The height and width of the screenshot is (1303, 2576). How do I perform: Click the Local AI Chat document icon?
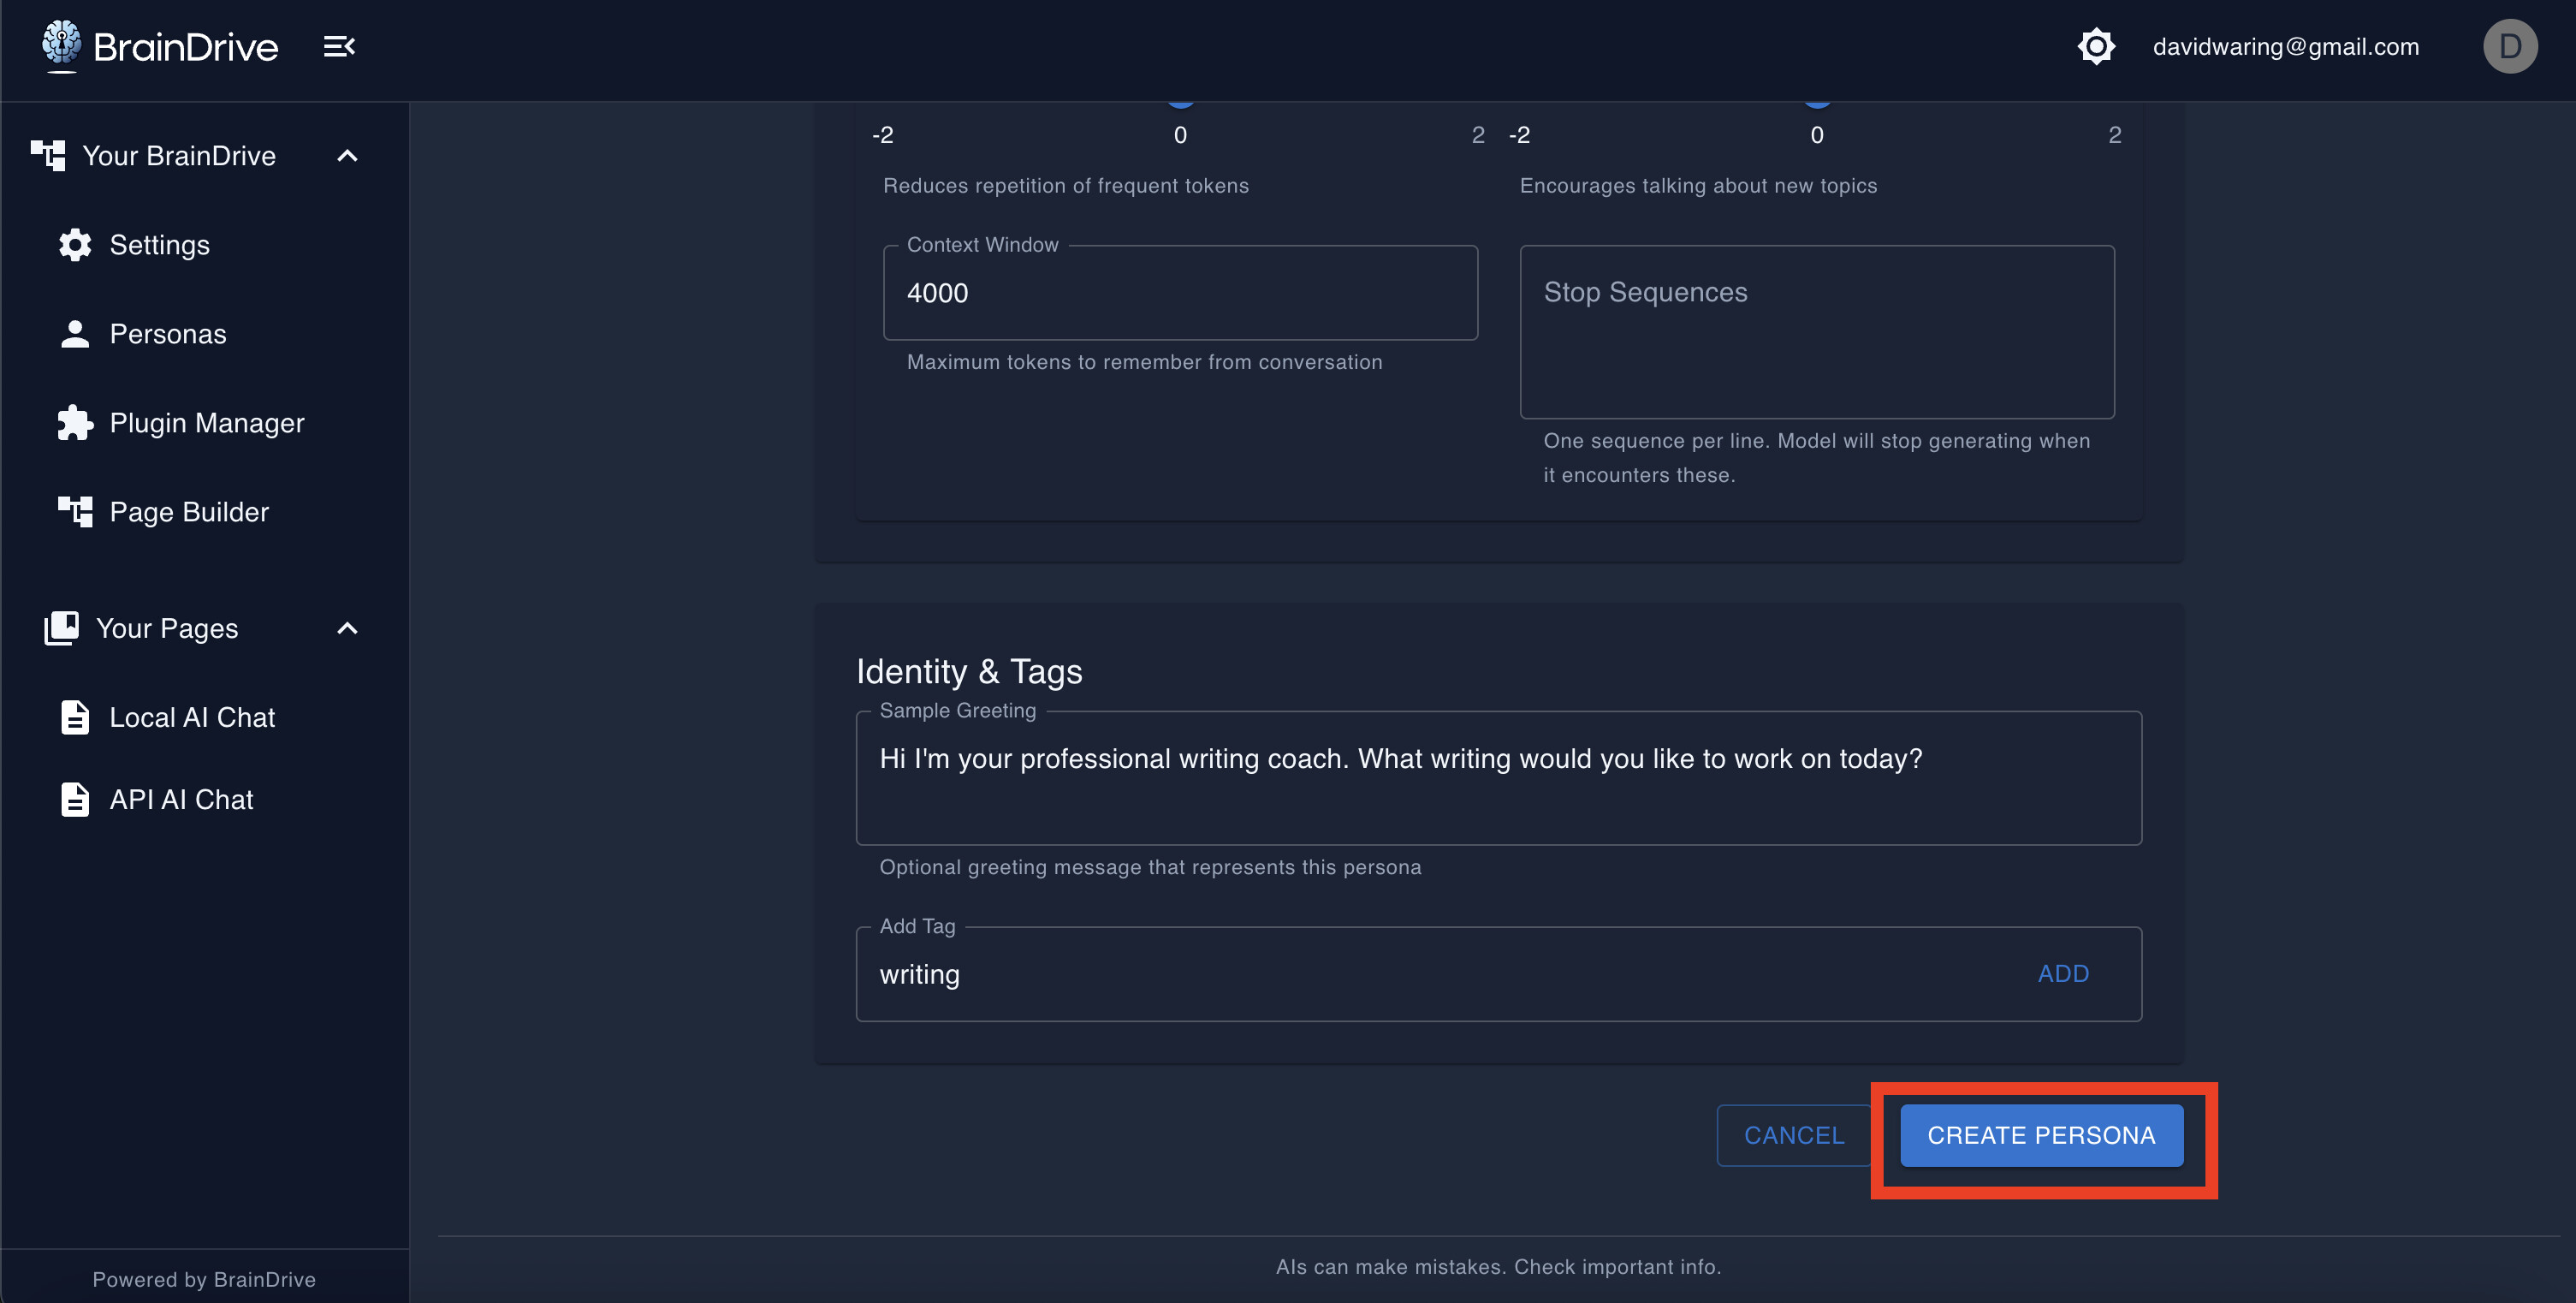pyautogui.click(x=75, y=717)
